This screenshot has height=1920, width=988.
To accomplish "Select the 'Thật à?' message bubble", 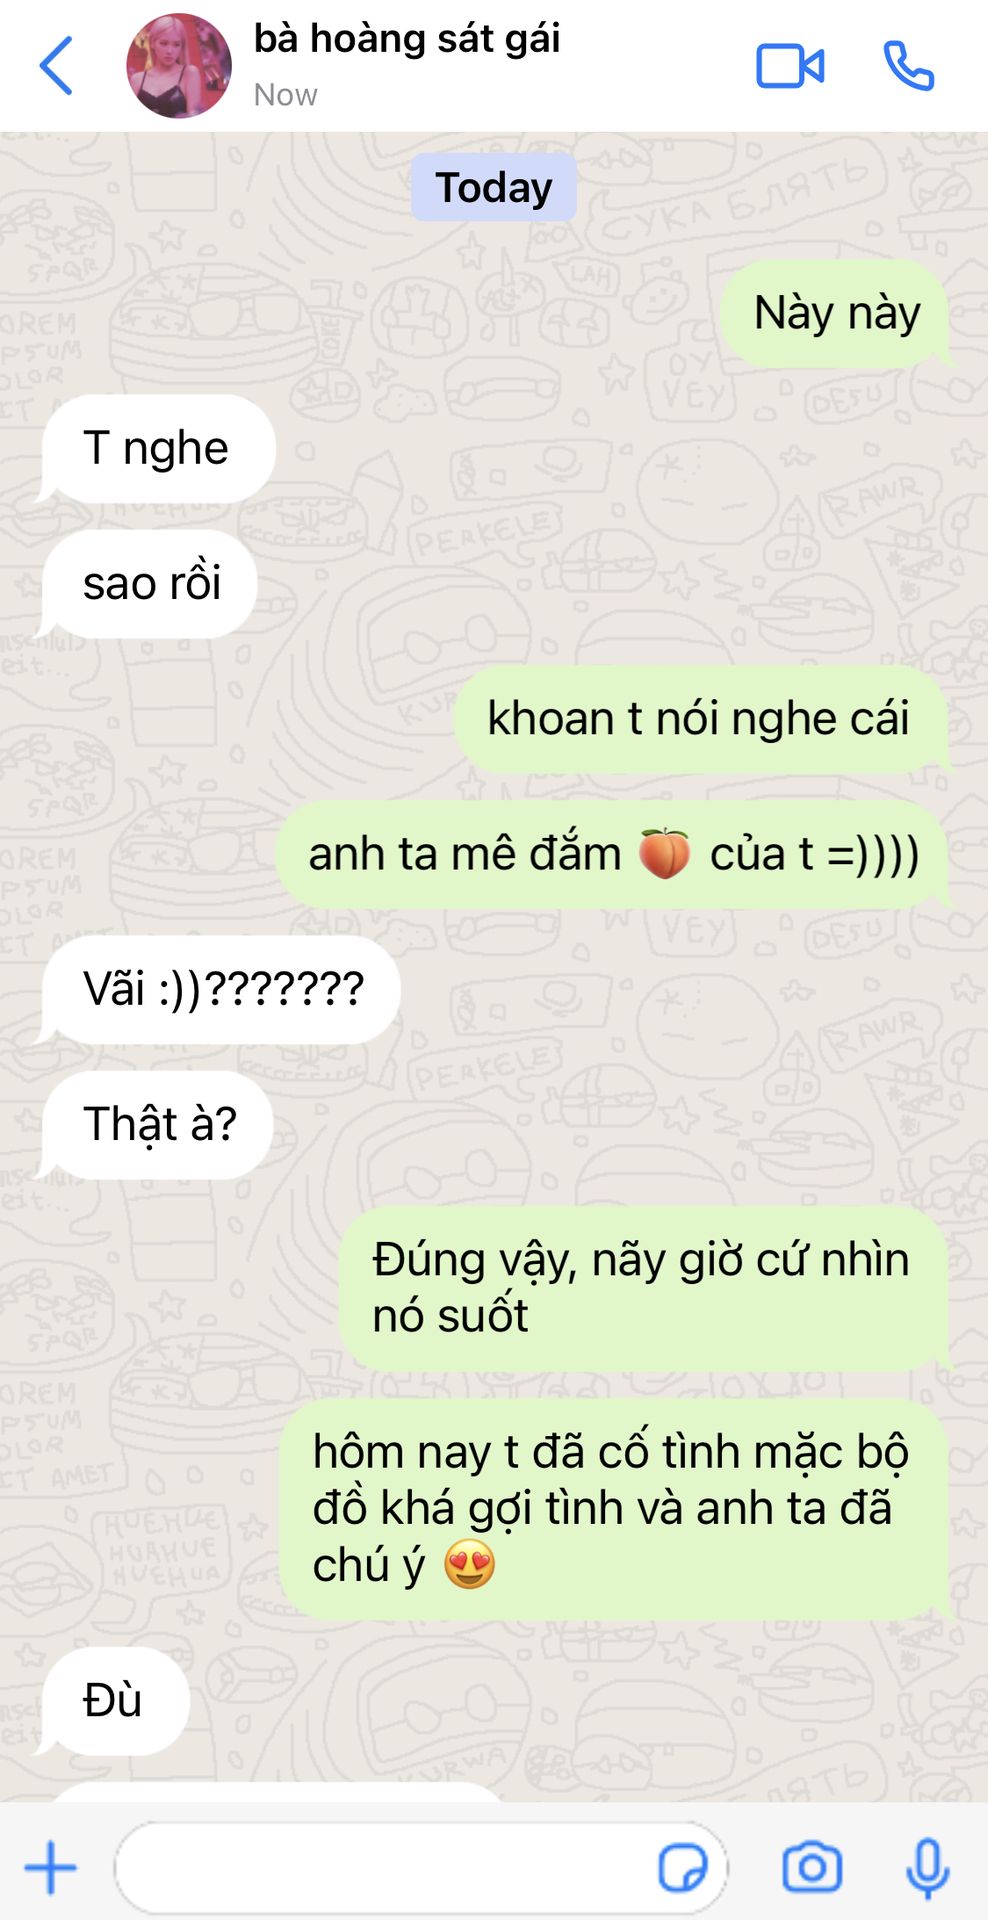I will [x=156, y=1124].
